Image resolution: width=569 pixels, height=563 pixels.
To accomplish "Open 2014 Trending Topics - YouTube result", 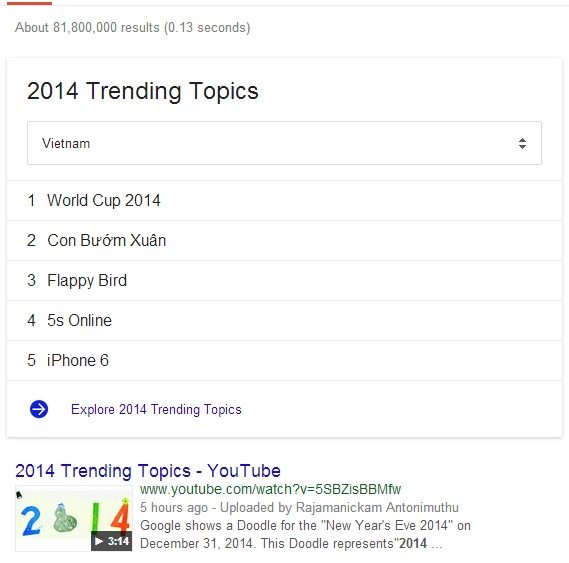I will (x=148, y=471).
